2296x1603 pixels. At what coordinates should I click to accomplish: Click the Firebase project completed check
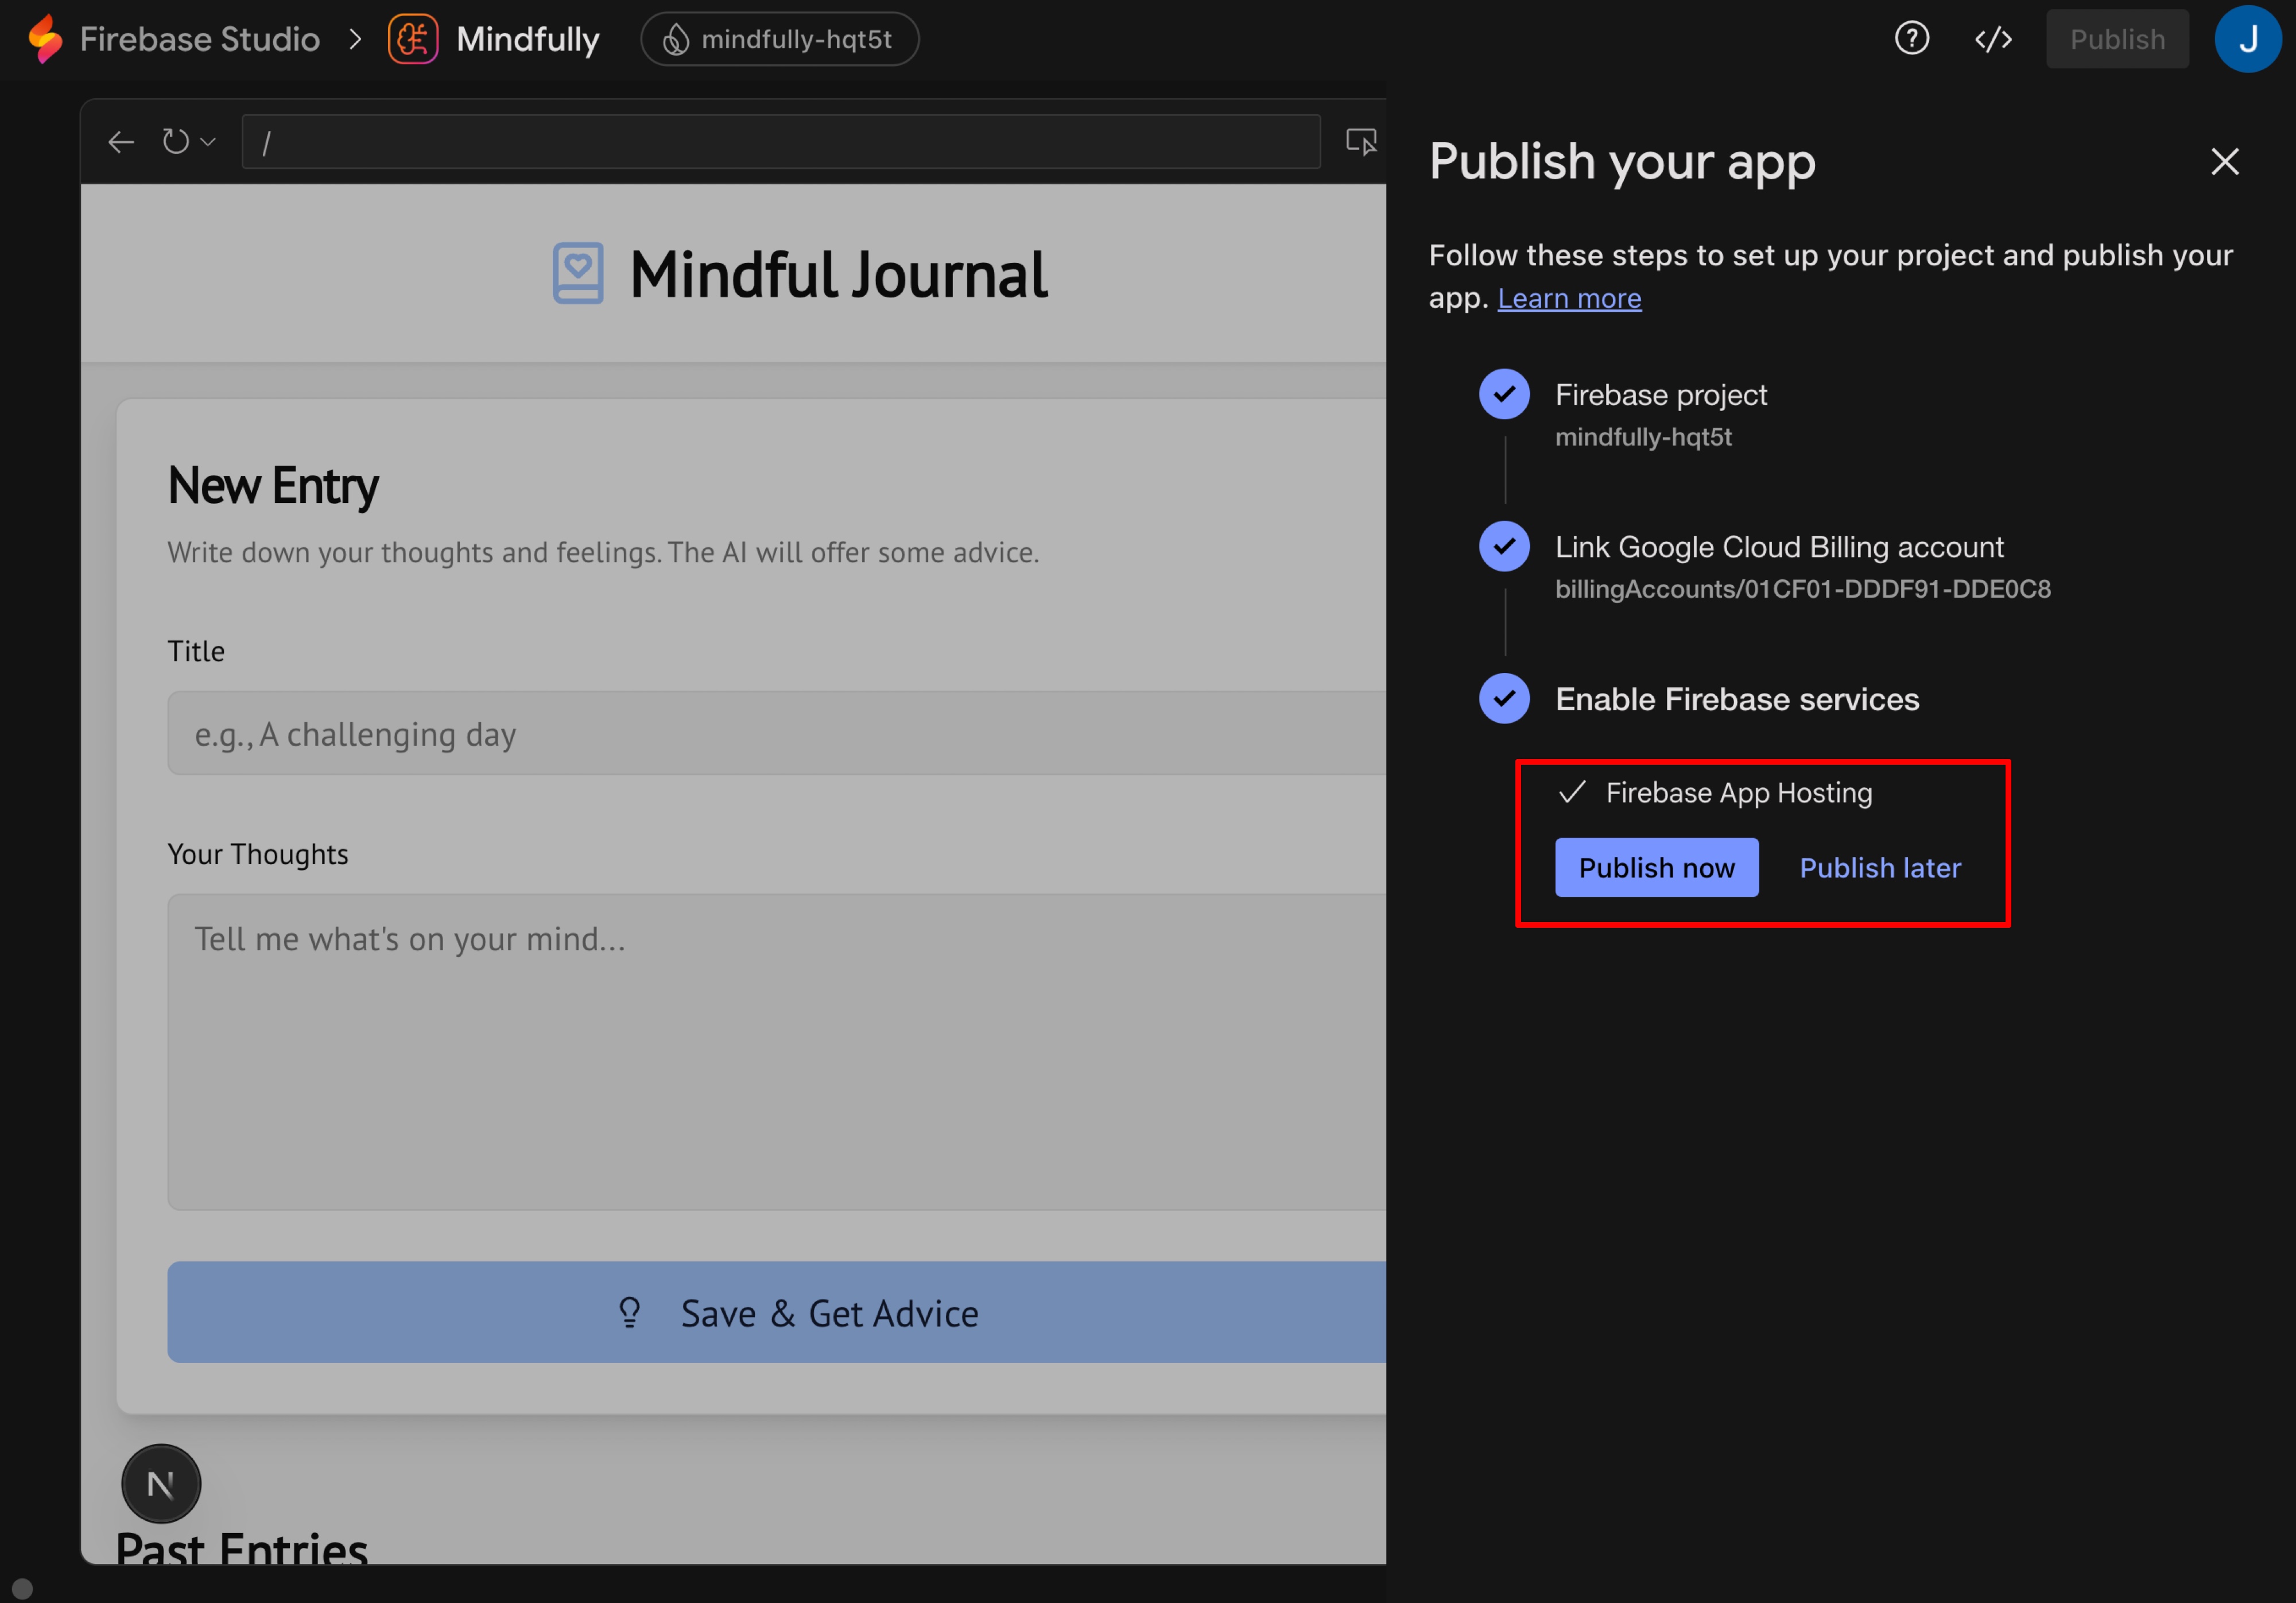(x=1504, y=394)
